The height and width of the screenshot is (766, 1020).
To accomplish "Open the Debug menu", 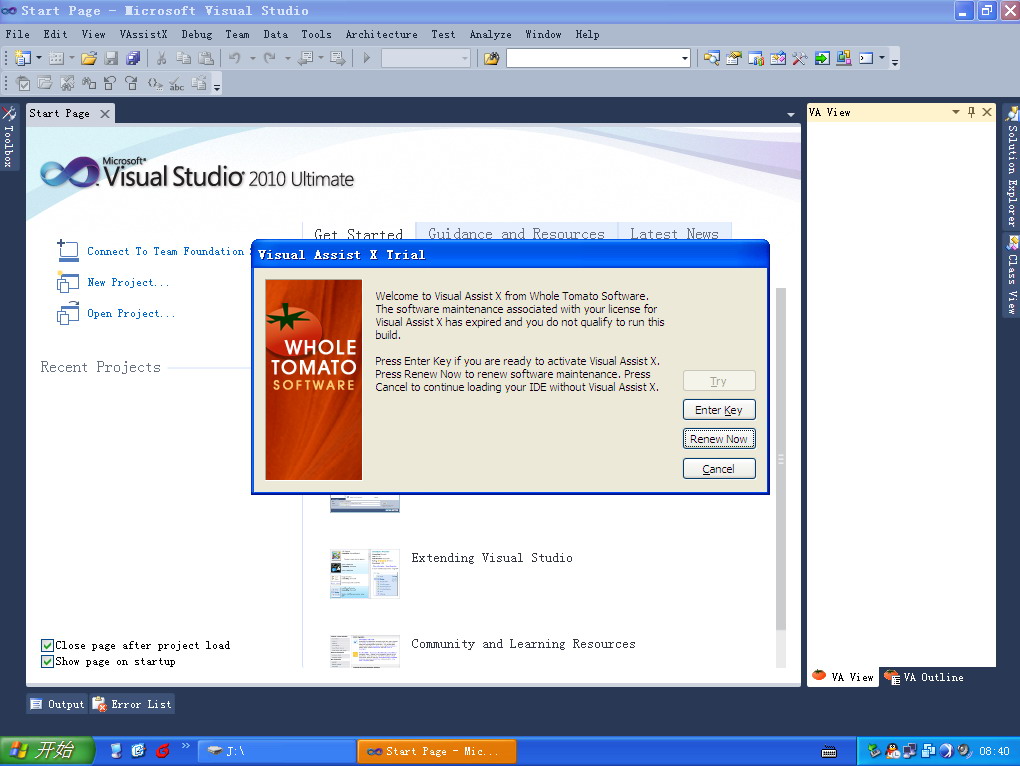I will (x=196, y=34).
